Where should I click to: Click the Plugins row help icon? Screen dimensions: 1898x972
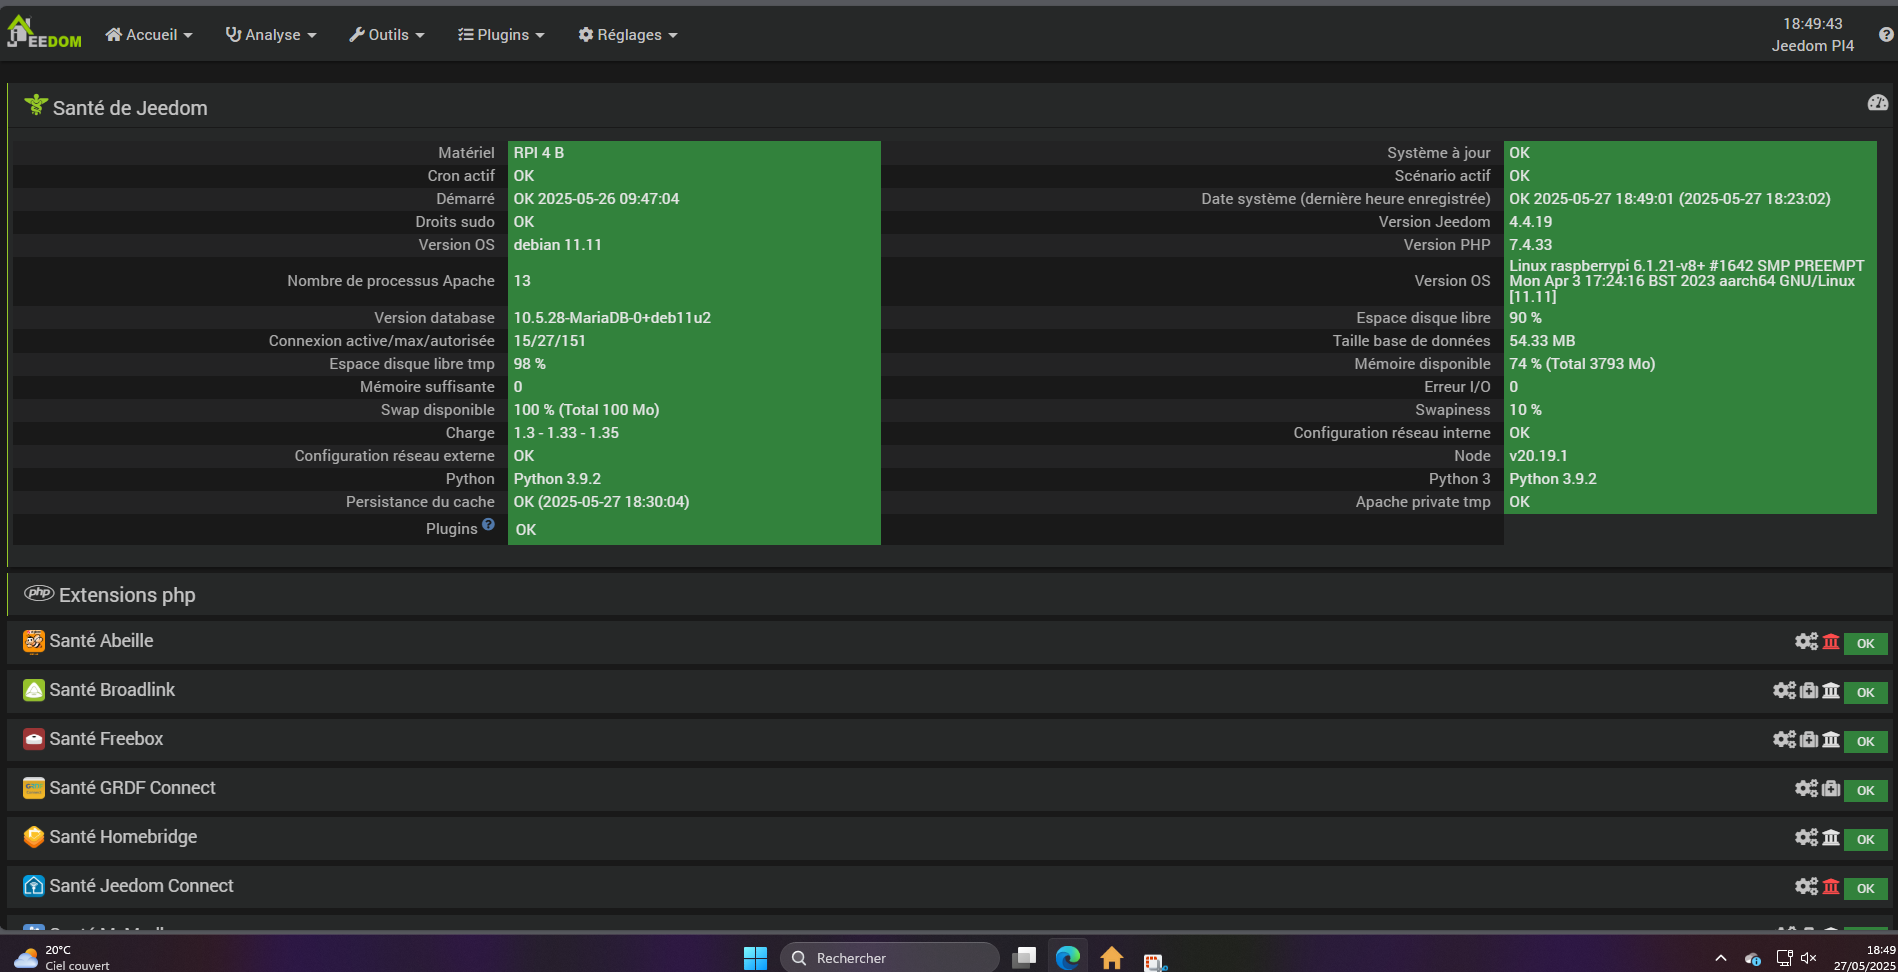488,524
